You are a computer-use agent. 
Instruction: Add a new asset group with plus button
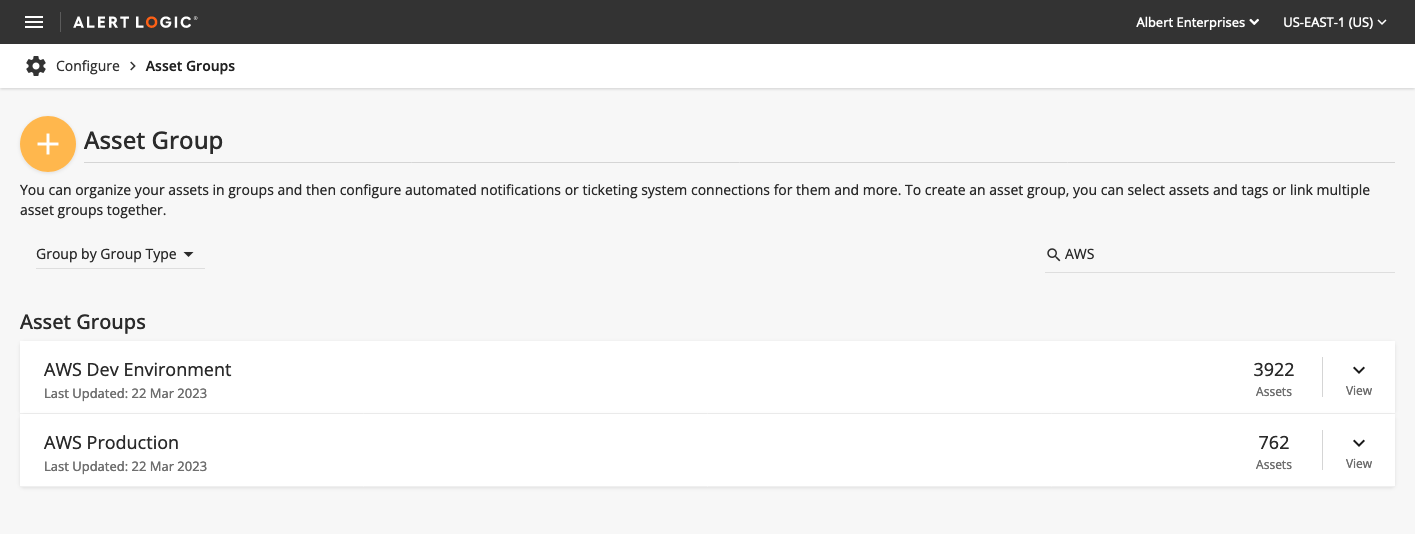(x=48, y=144)
